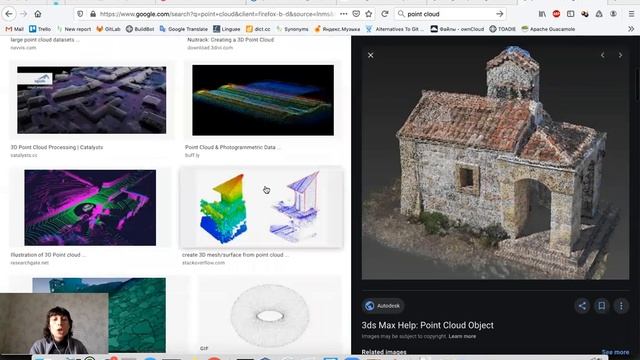The image size is (640, 360).
Task: Open the Trello bookmark
Action: coord(40,29)
